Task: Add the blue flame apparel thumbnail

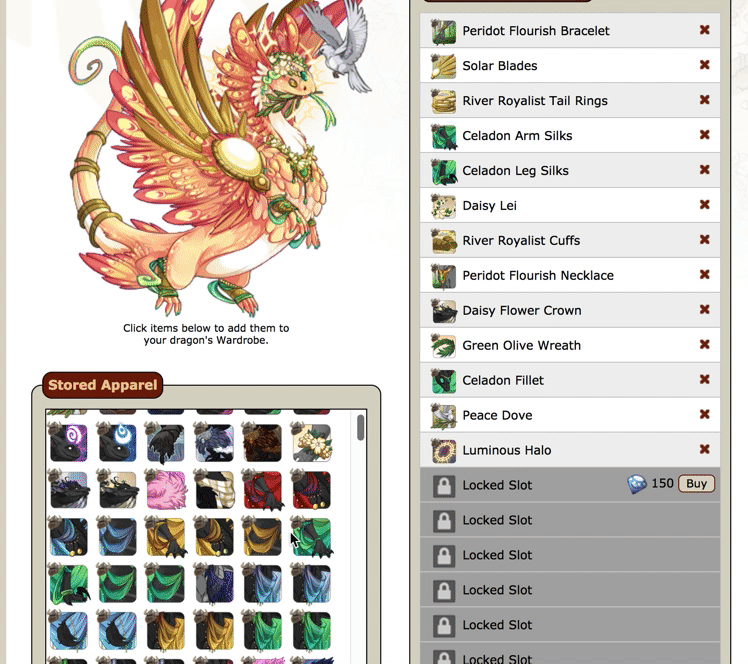Action: (x=117, y=442)
